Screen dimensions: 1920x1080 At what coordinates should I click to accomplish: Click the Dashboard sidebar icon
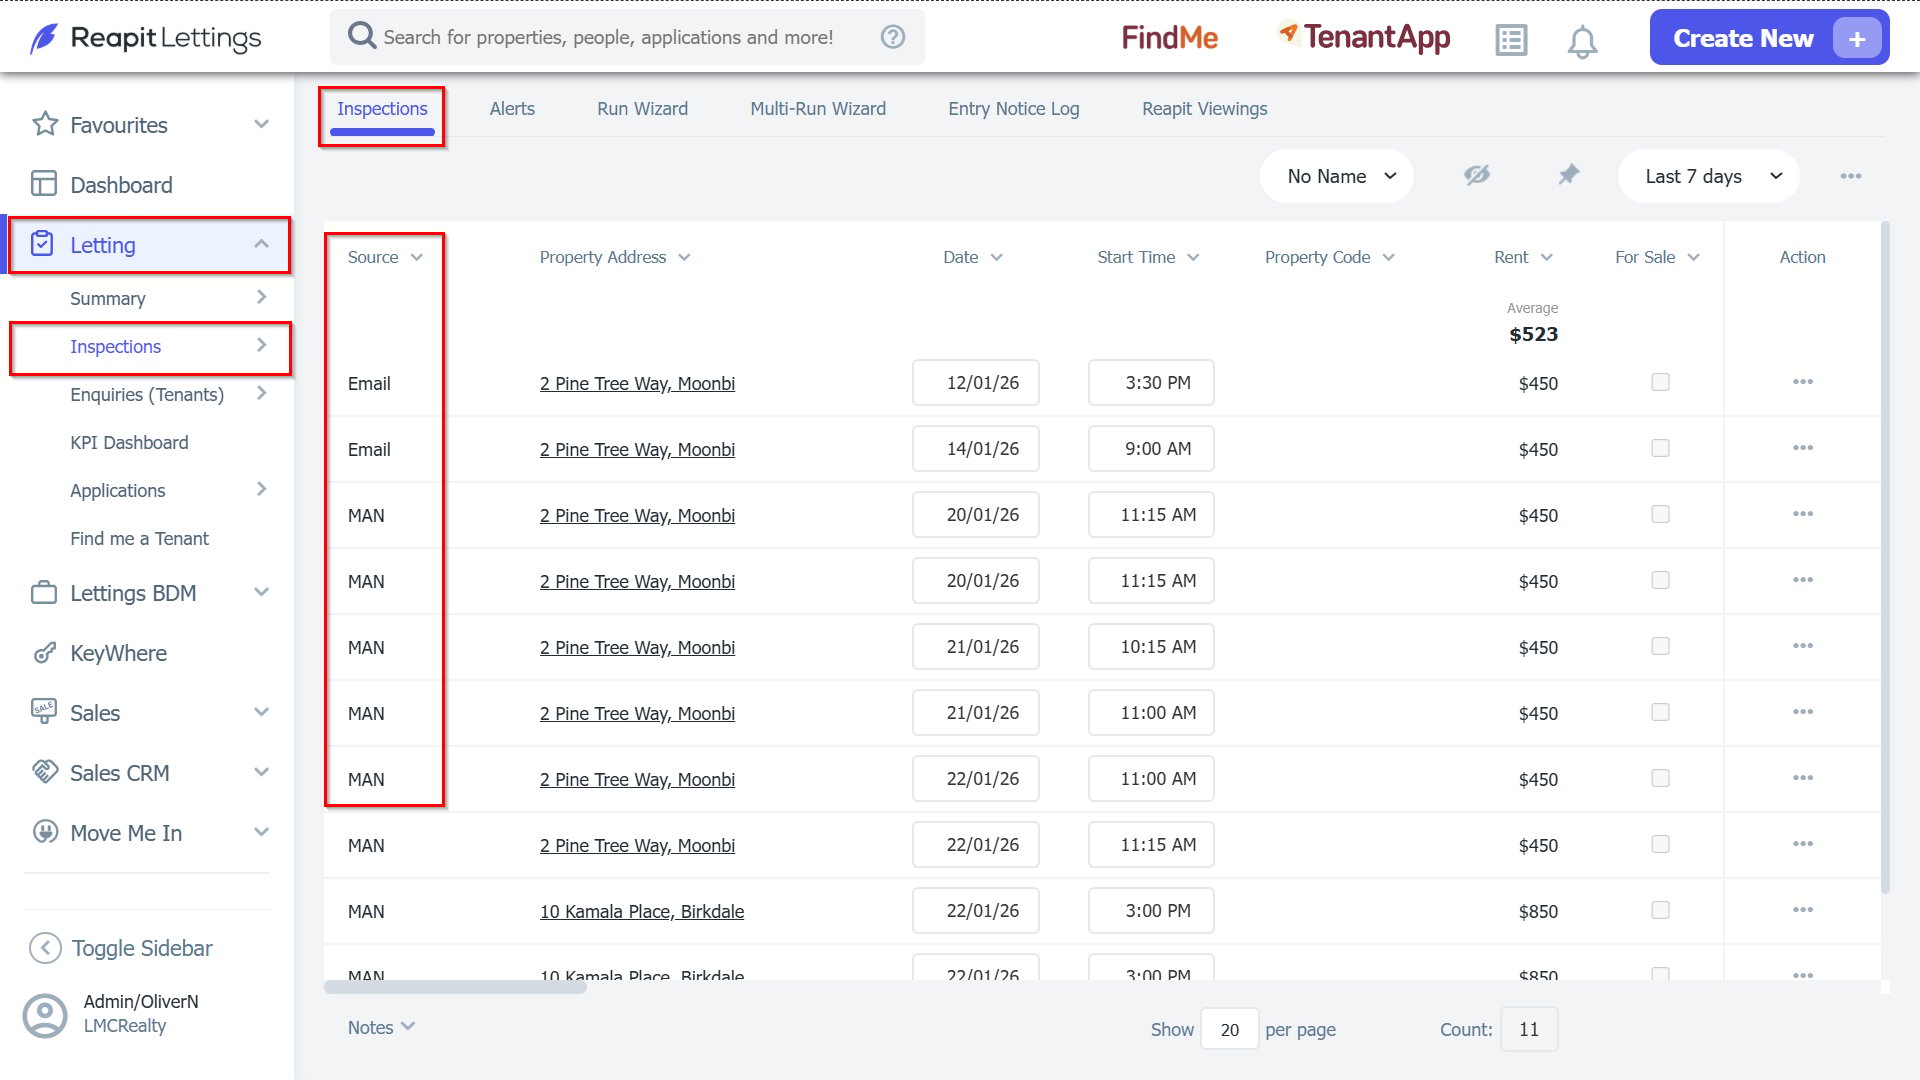coord(44,184)
